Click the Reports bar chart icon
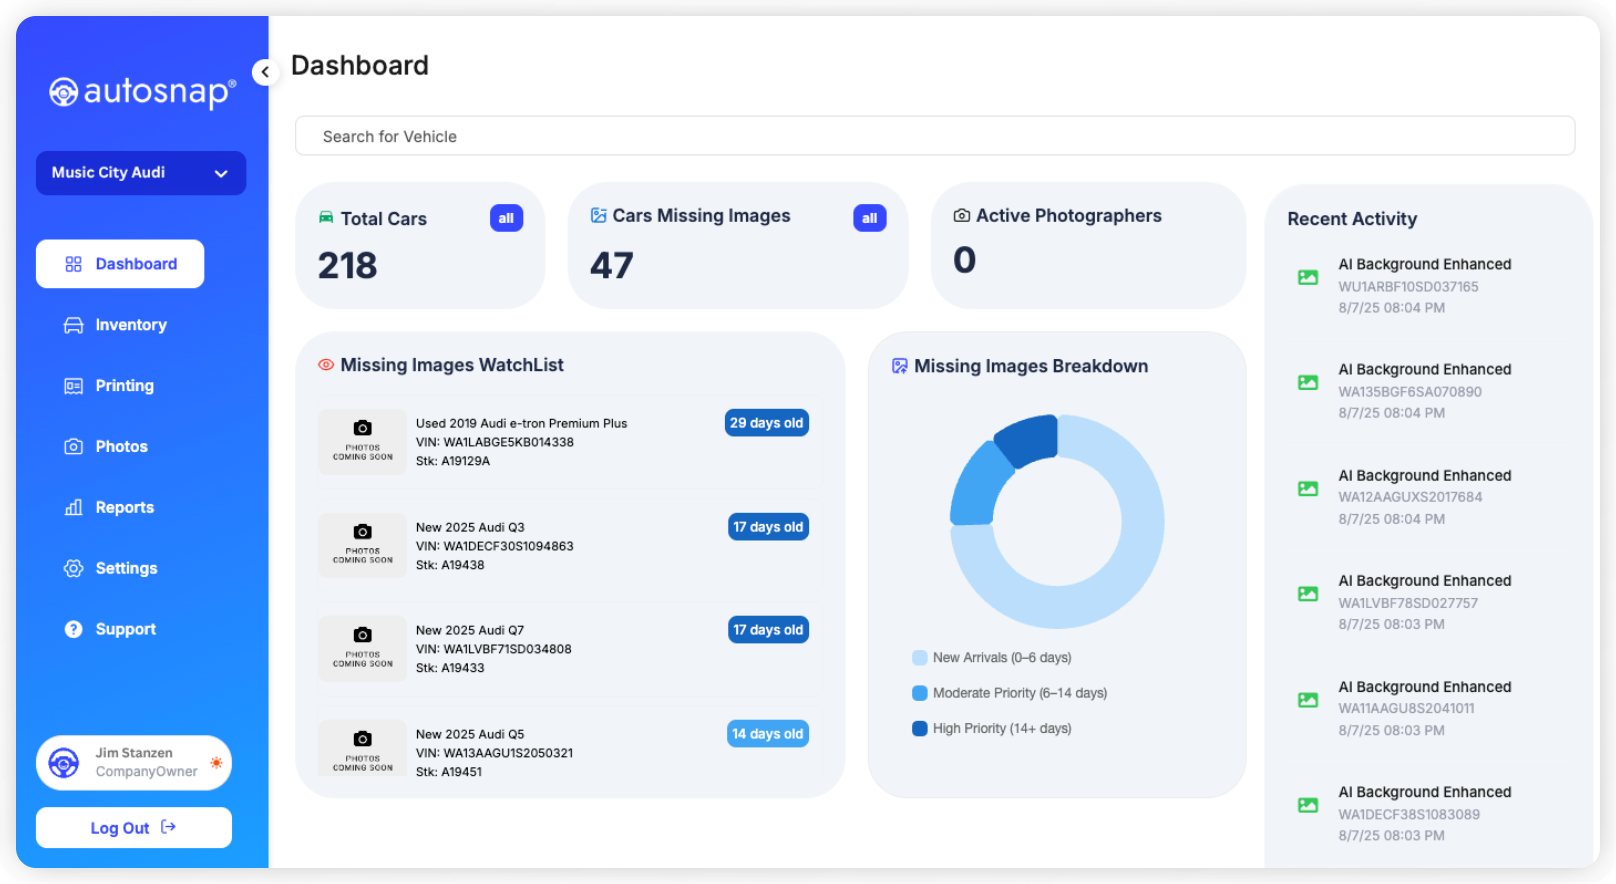This screenshot has width=1616, height=884. [74, 508]
